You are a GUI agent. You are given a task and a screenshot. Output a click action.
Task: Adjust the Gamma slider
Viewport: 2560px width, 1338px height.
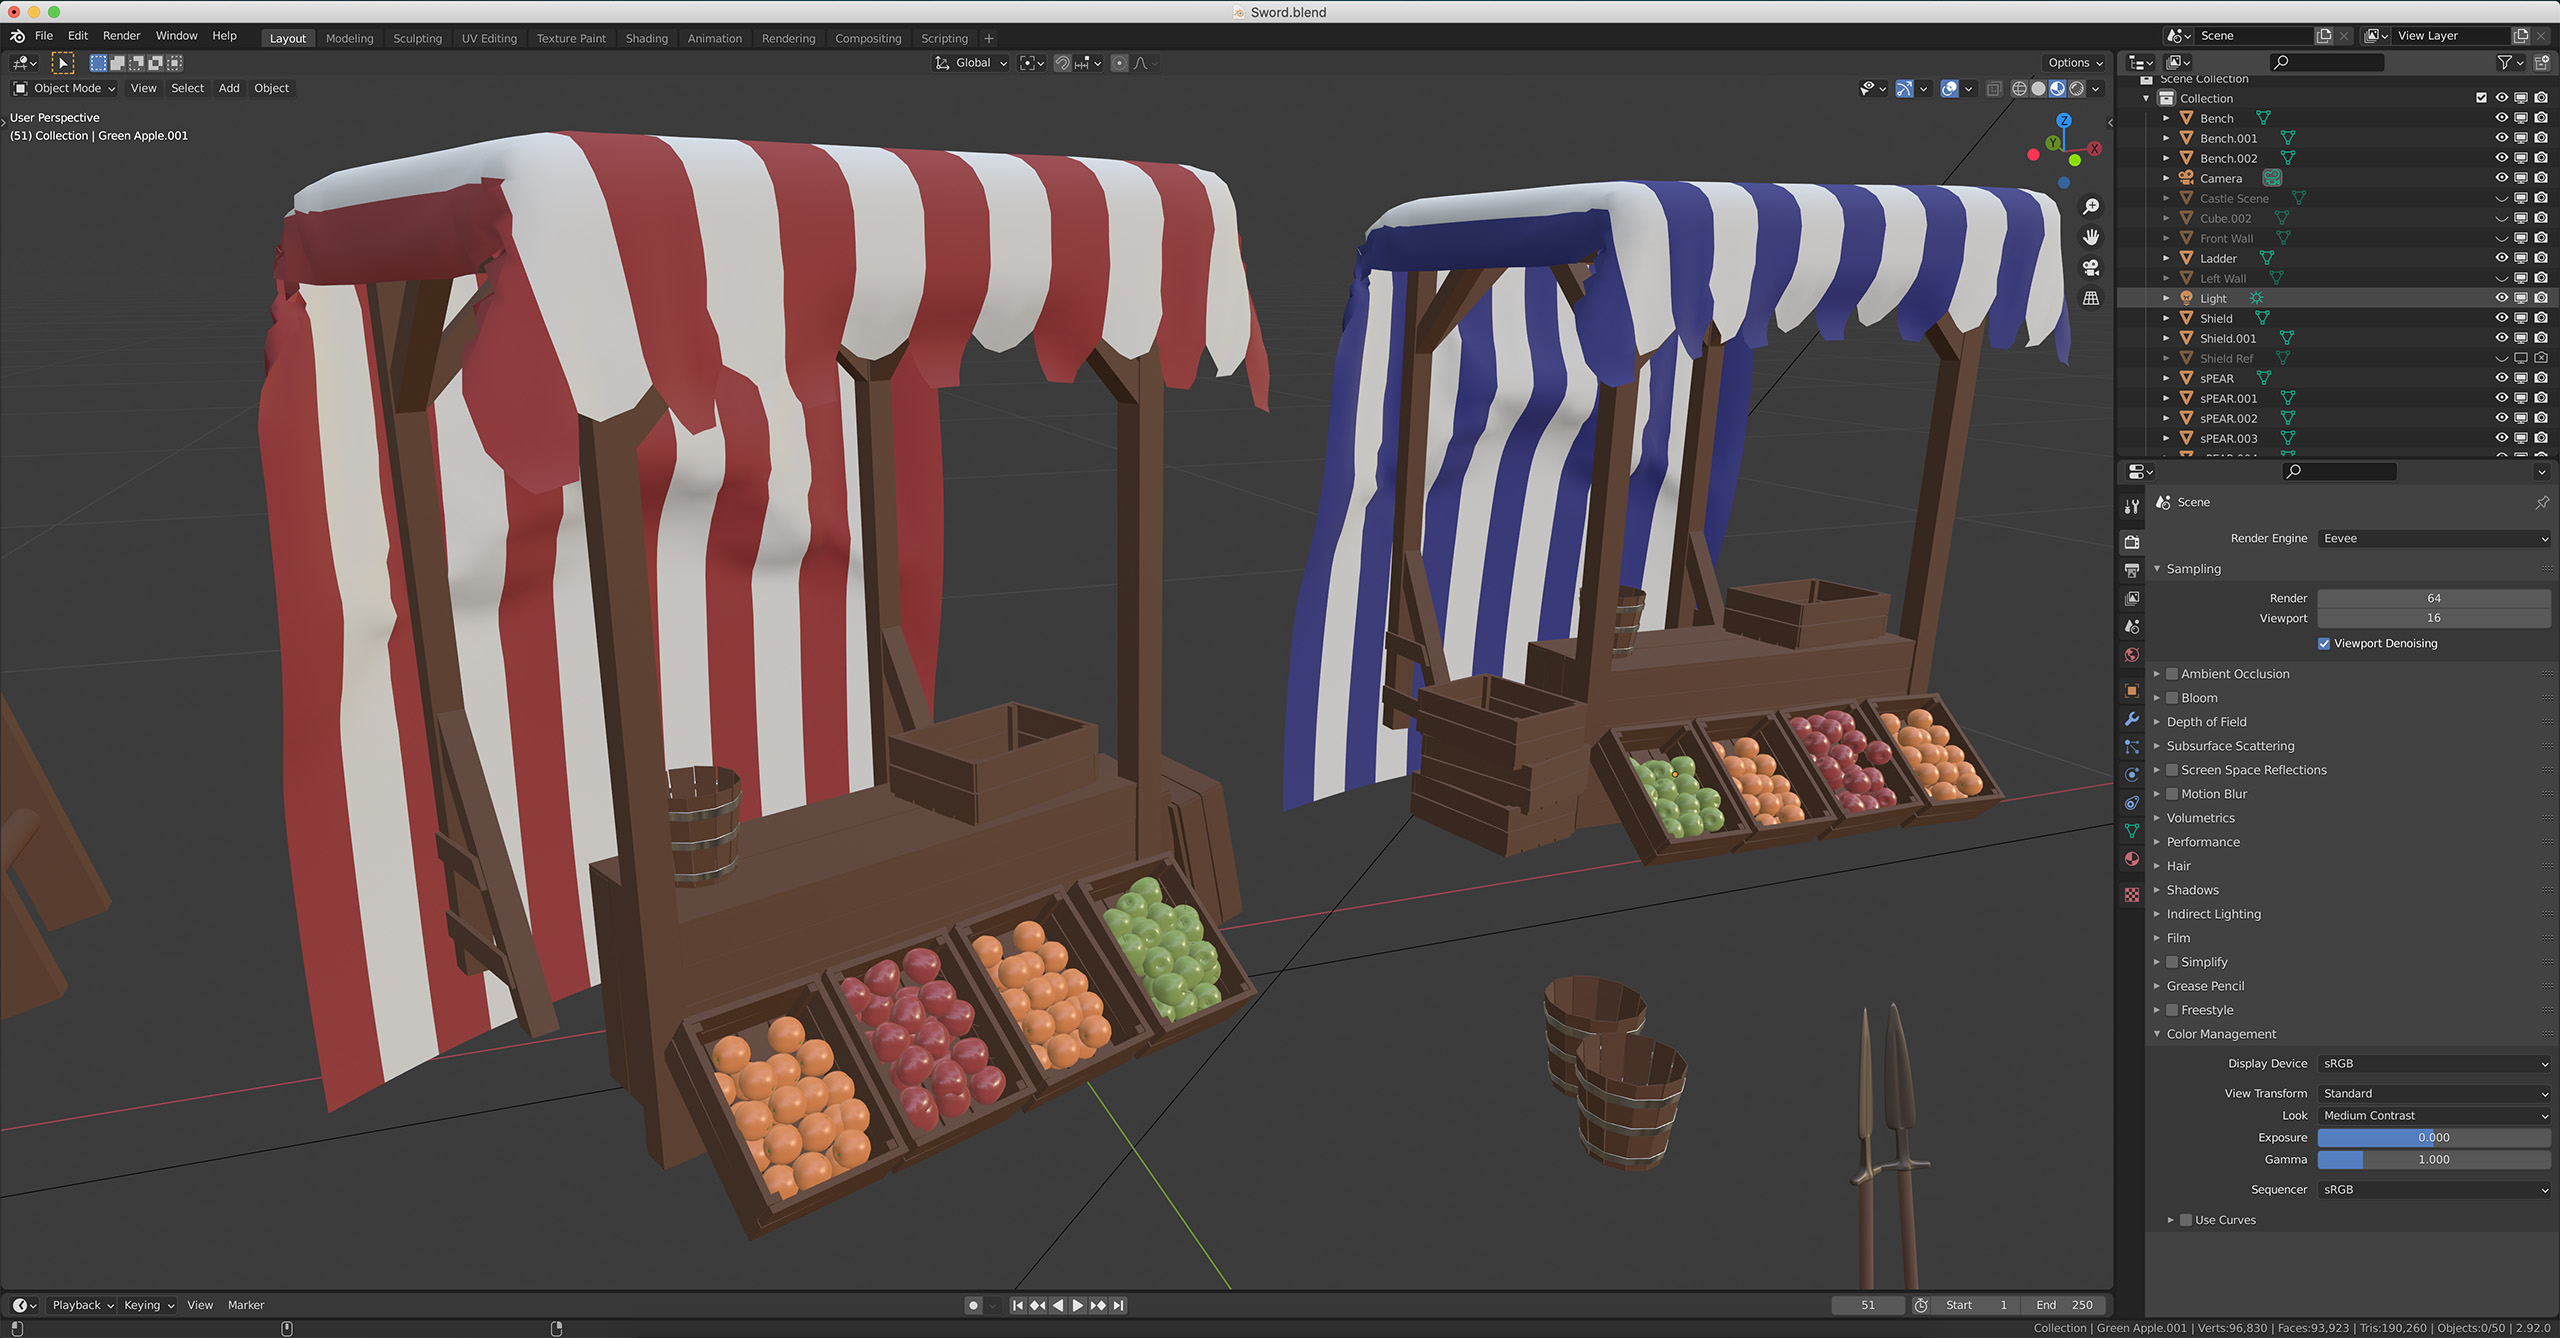click(2434, 1160)
